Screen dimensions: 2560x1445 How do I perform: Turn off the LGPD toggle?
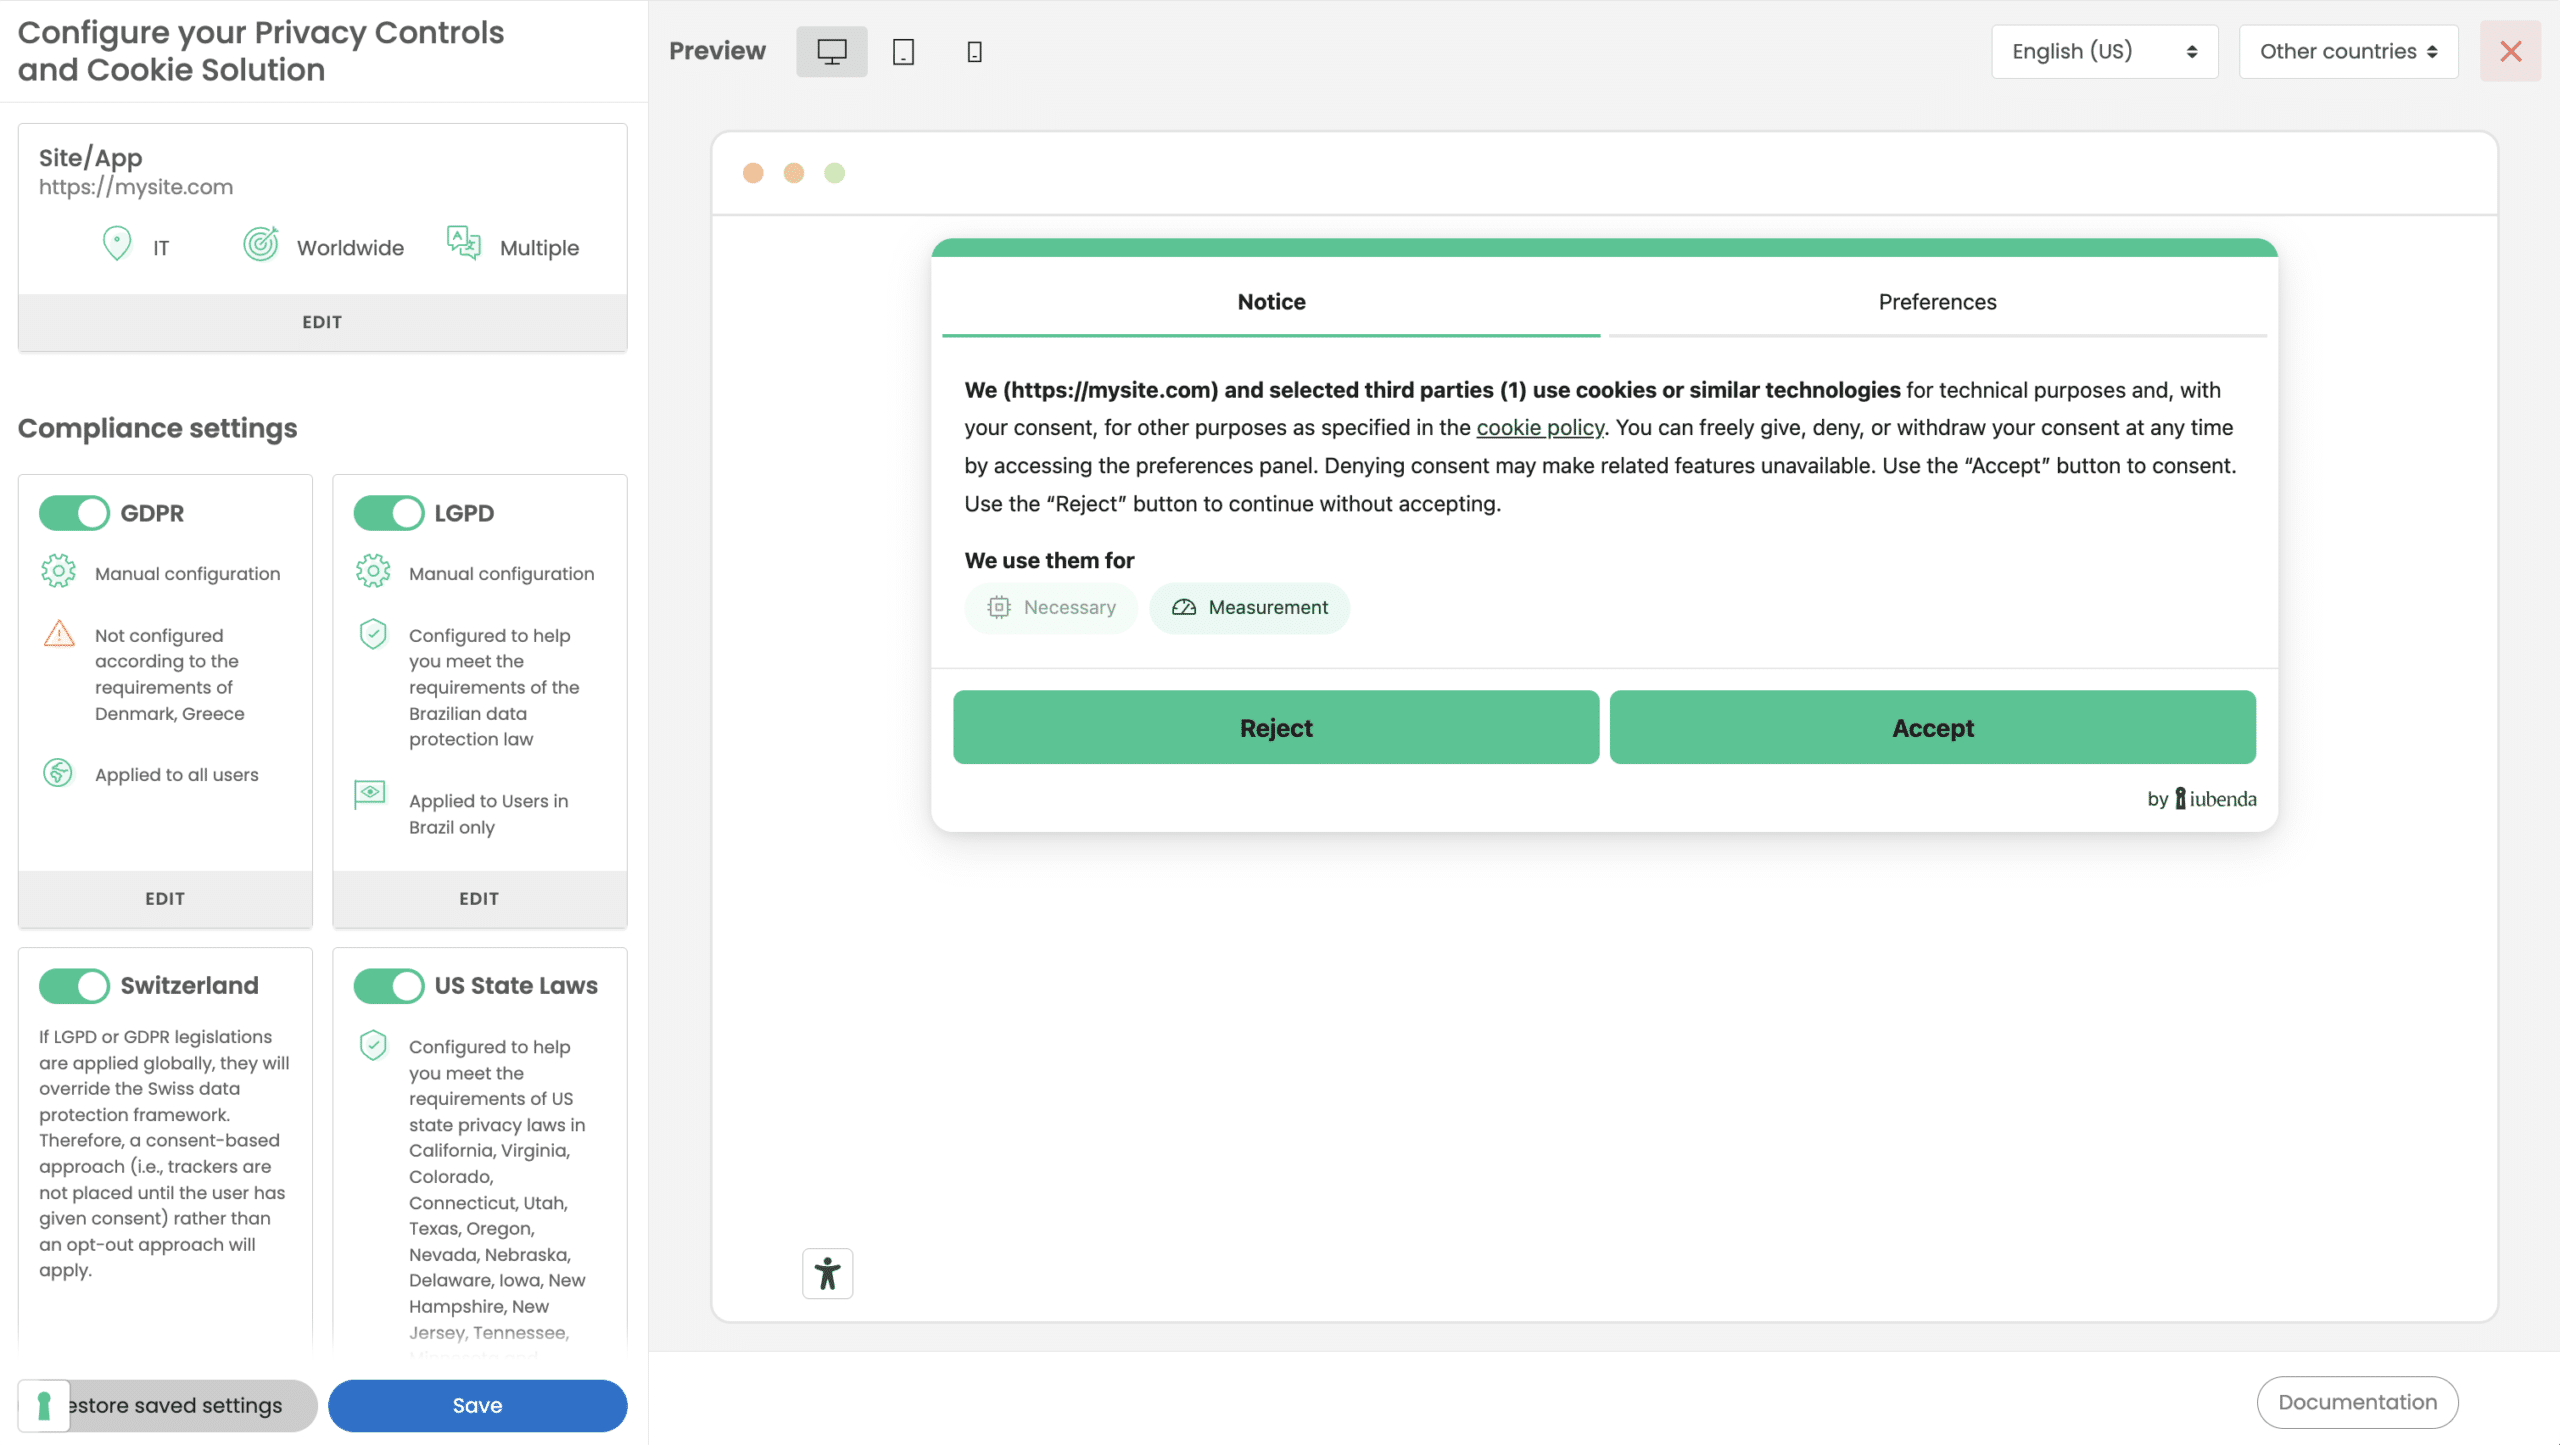pyautogui.click(x=388, y=512)
